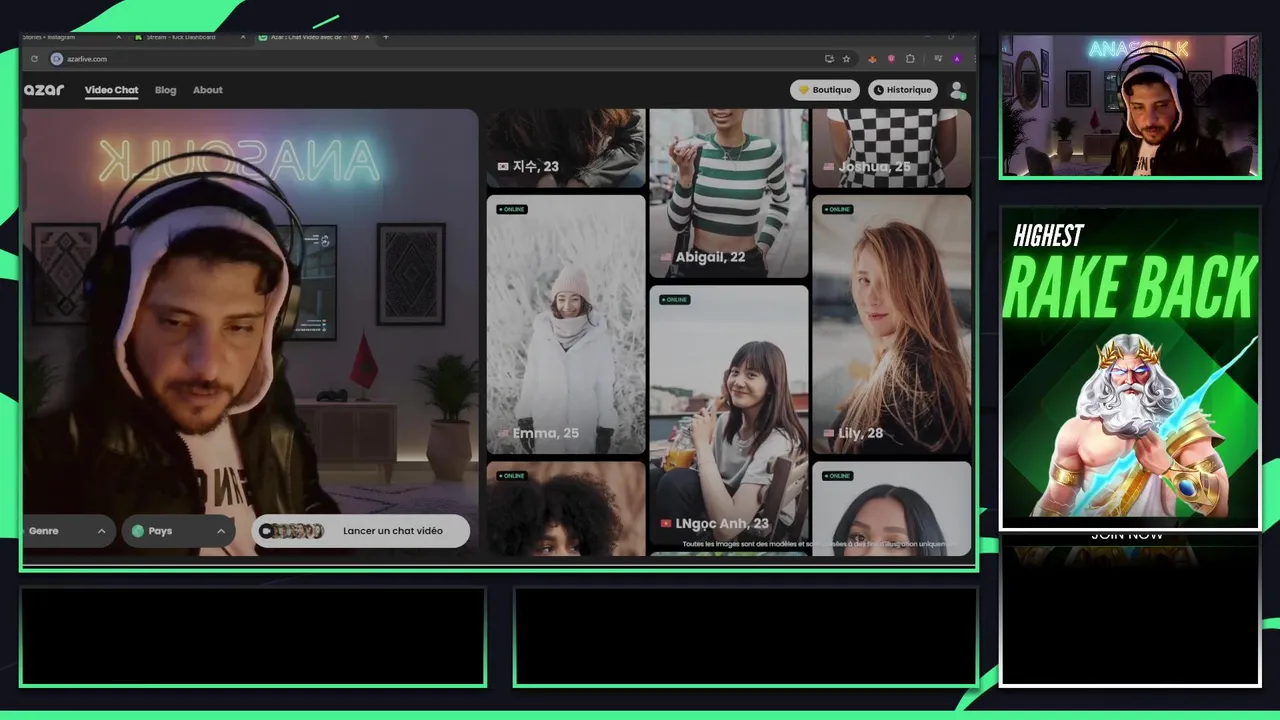Click the ONLINE badge on LNgọc Anh's card
The height and width of the screenshot is (720, 1280).
click(675, 300)
